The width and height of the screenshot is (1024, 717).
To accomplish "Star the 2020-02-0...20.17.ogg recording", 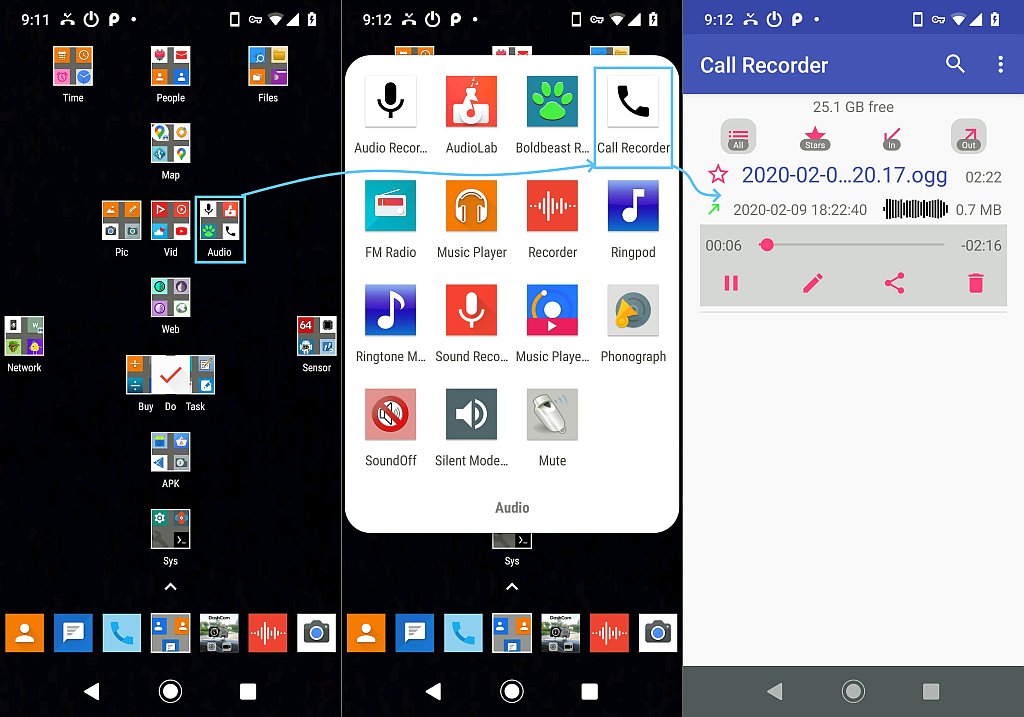I will [718, 174].
